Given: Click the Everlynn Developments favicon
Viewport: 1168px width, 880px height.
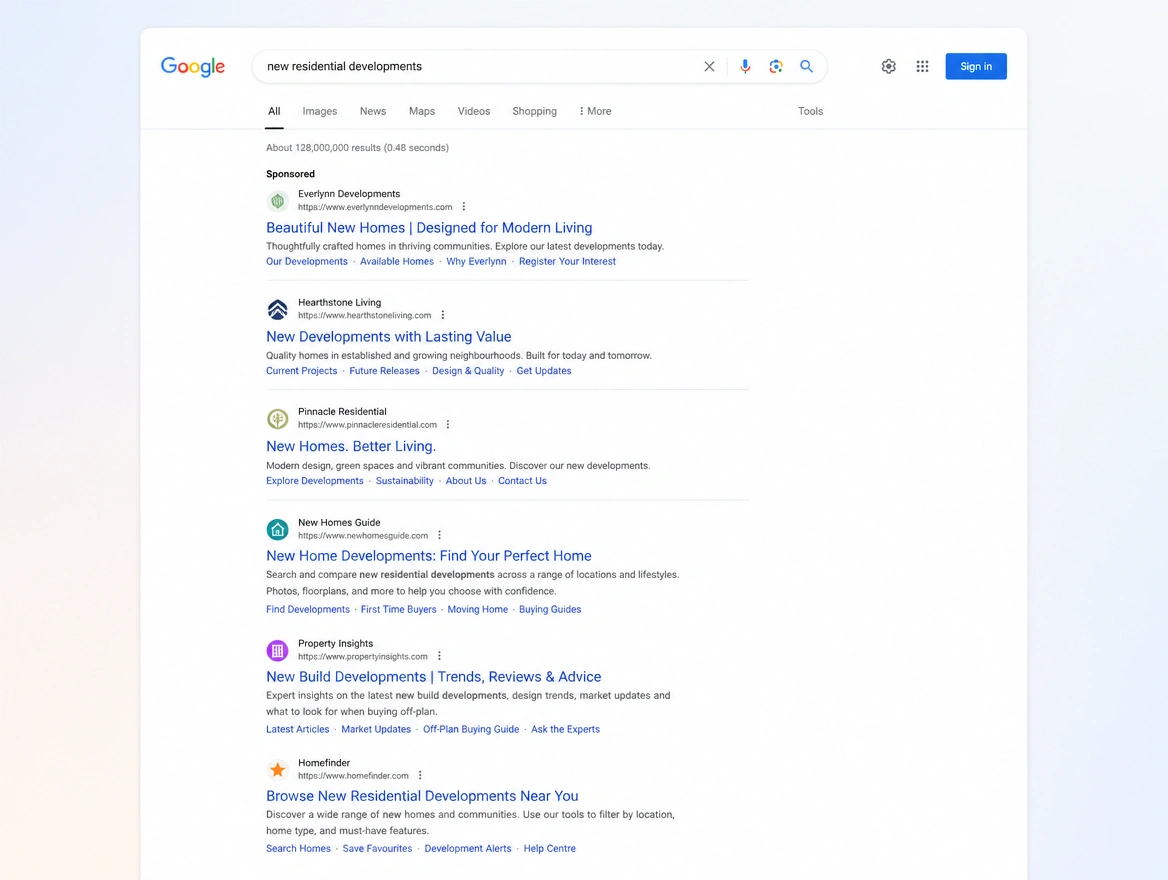Looking at the screenshot, I should click(278, 200).
